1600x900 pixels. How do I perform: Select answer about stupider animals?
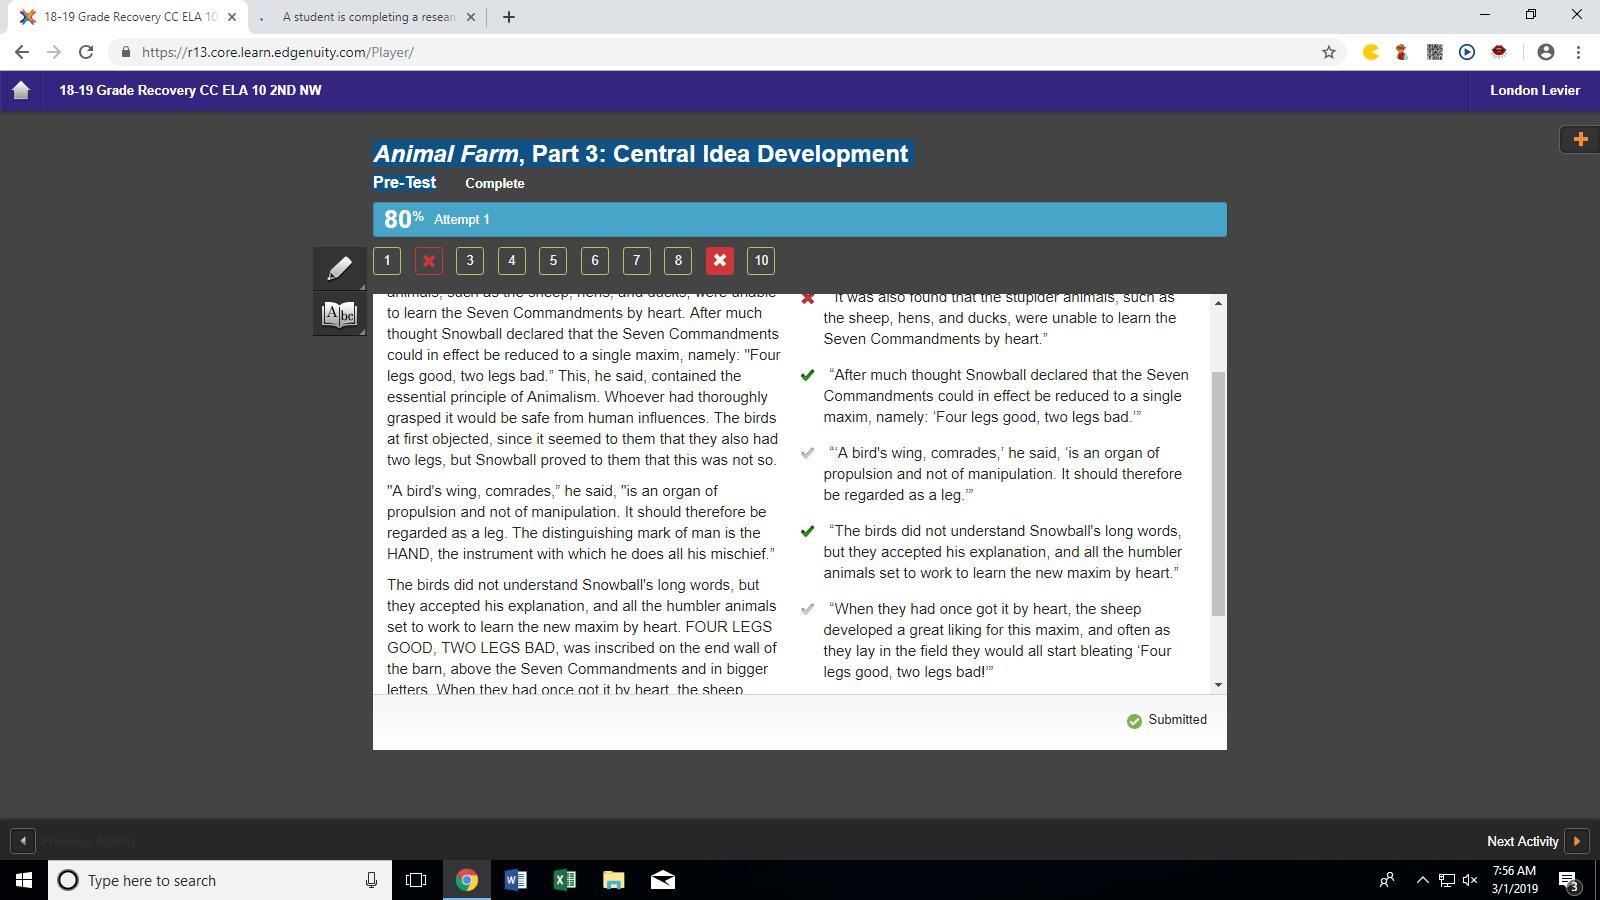tap(1000, 318)
